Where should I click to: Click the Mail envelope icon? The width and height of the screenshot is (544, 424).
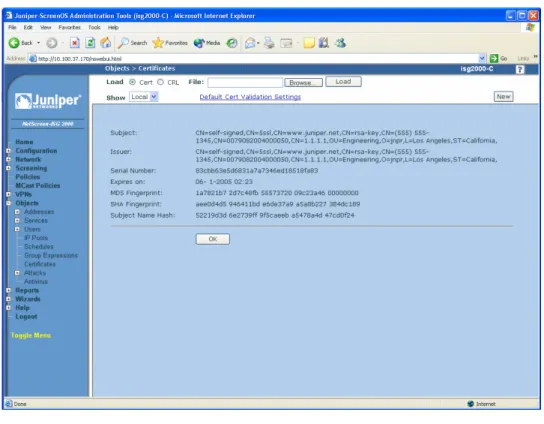250,43
